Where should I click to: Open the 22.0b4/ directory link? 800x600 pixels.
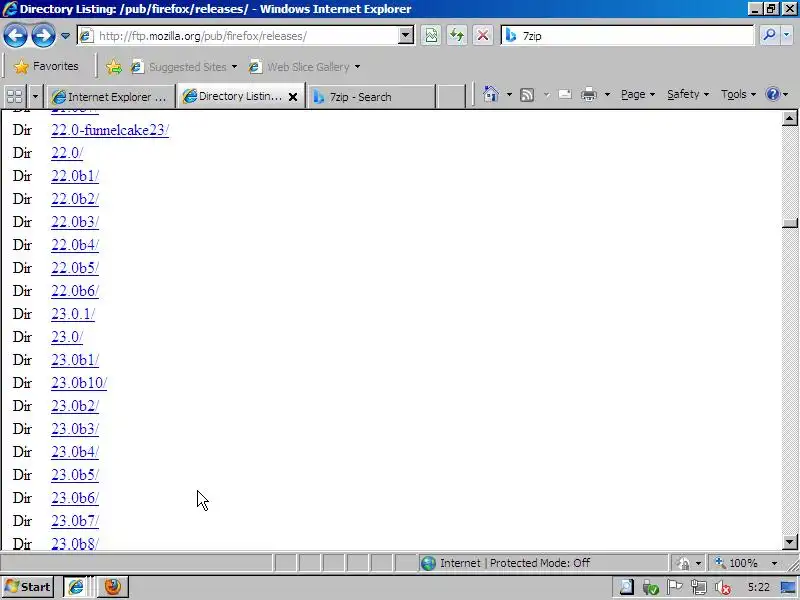point(75,245)
